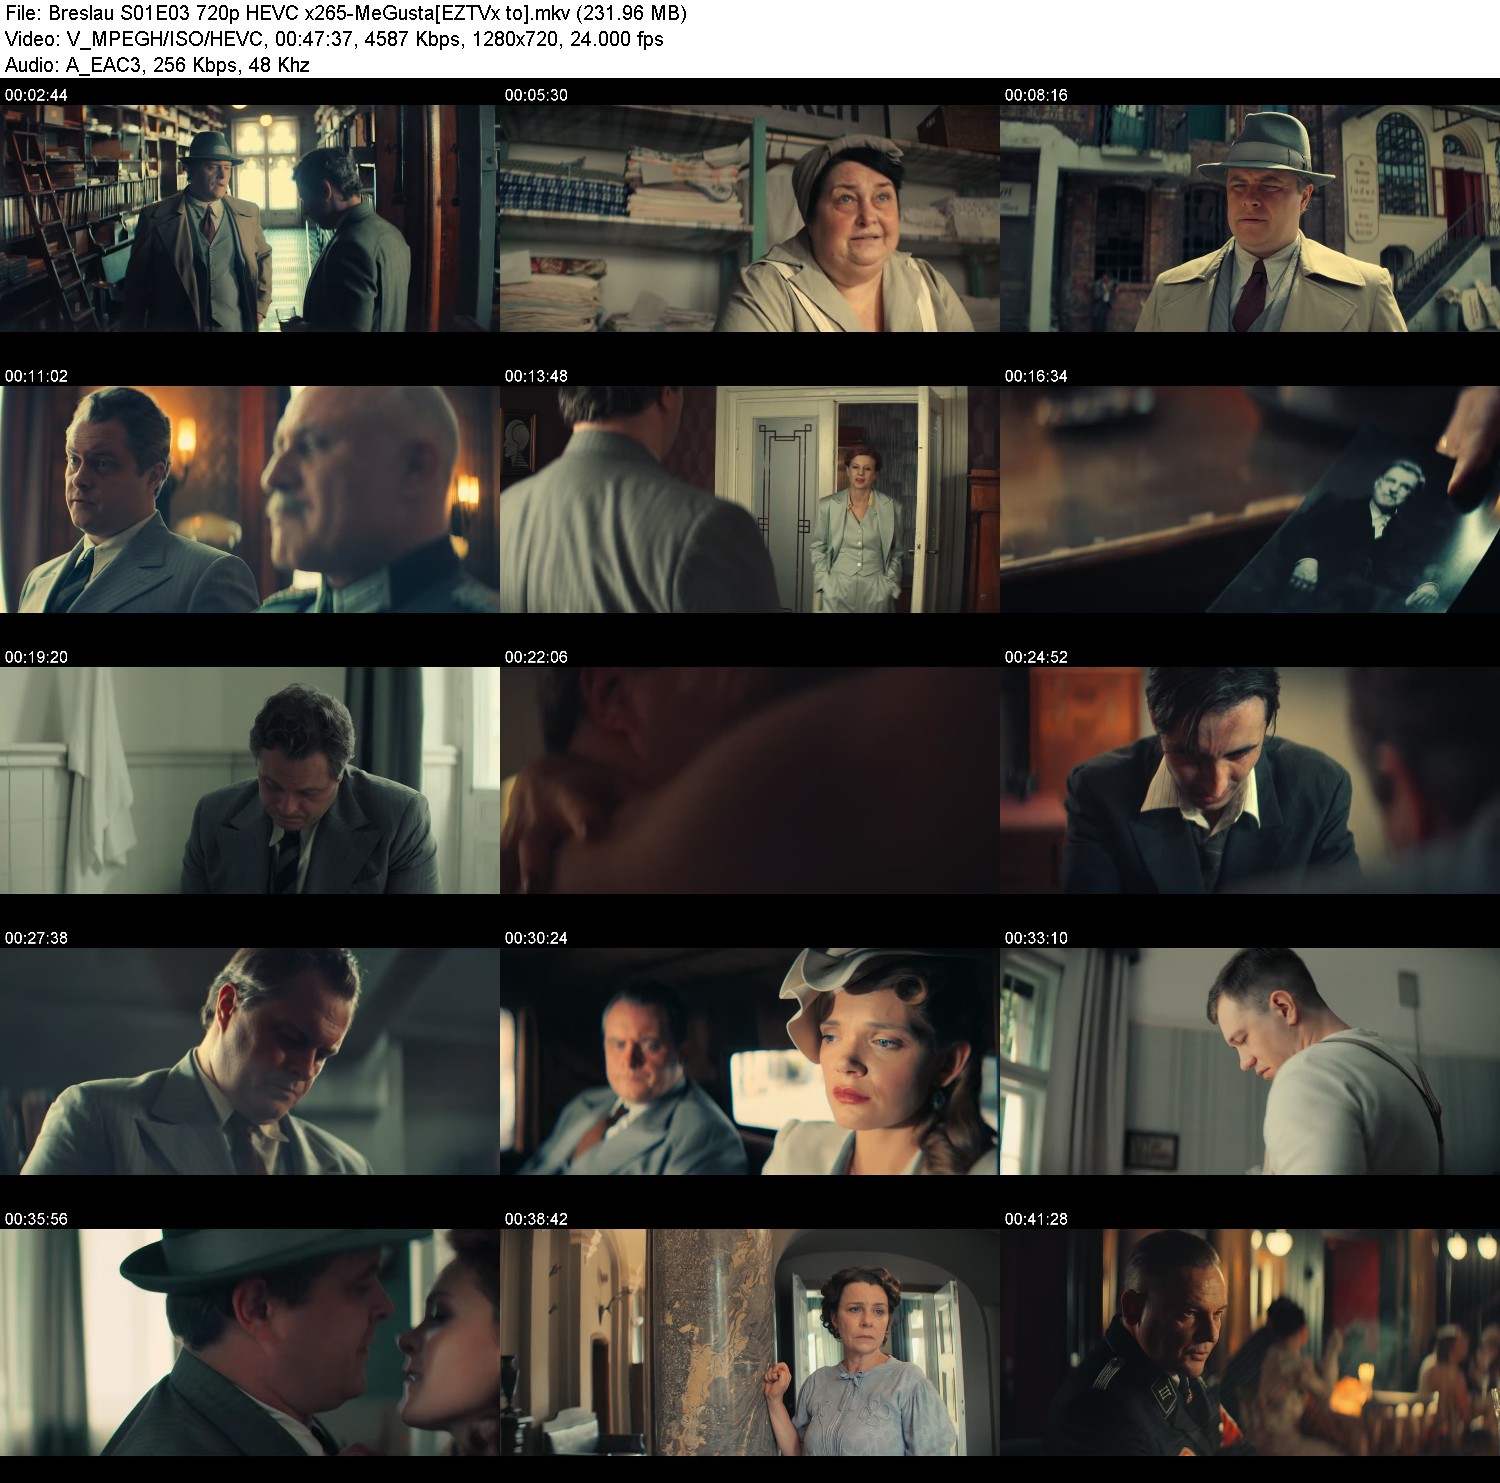Select the 00:13:48 doorway frame
Screen dimensions: 1500x1483
[750, 499]
